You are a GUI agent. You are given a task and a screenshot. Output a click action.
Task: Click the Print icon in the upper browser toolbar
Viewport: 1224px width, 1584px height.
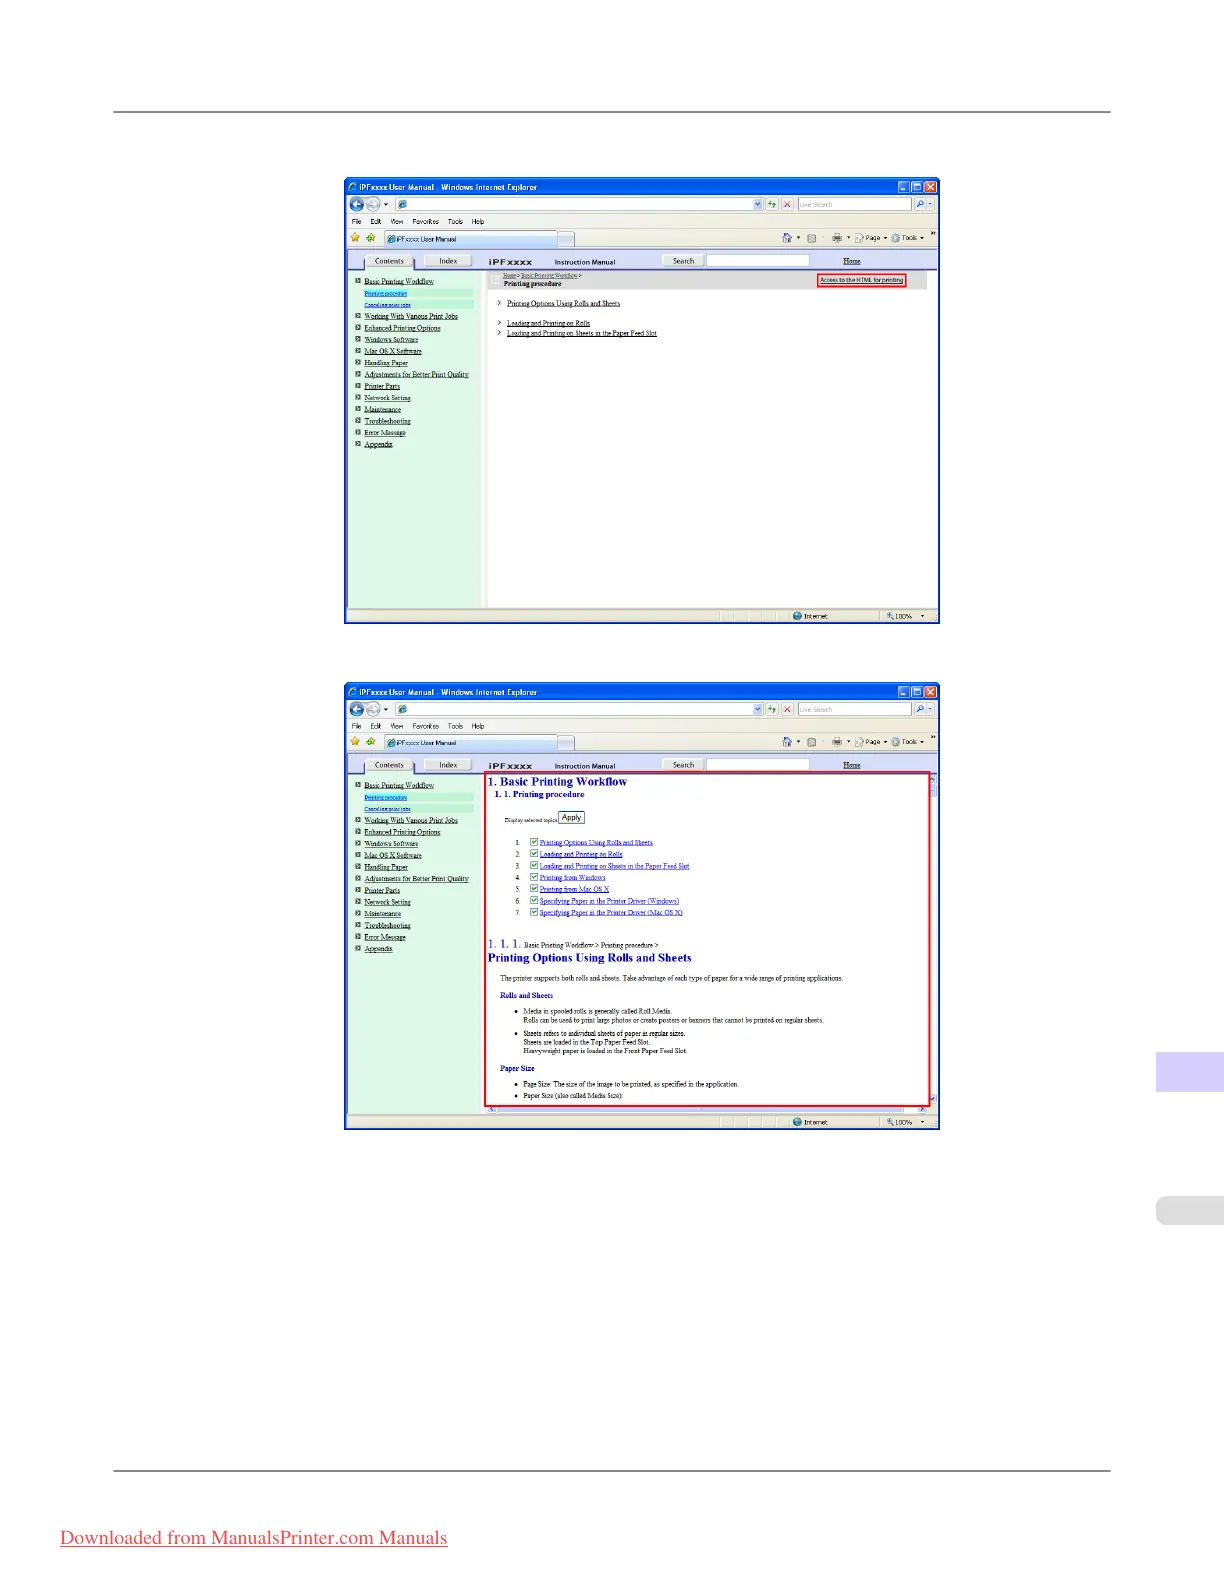pos(837,238)
